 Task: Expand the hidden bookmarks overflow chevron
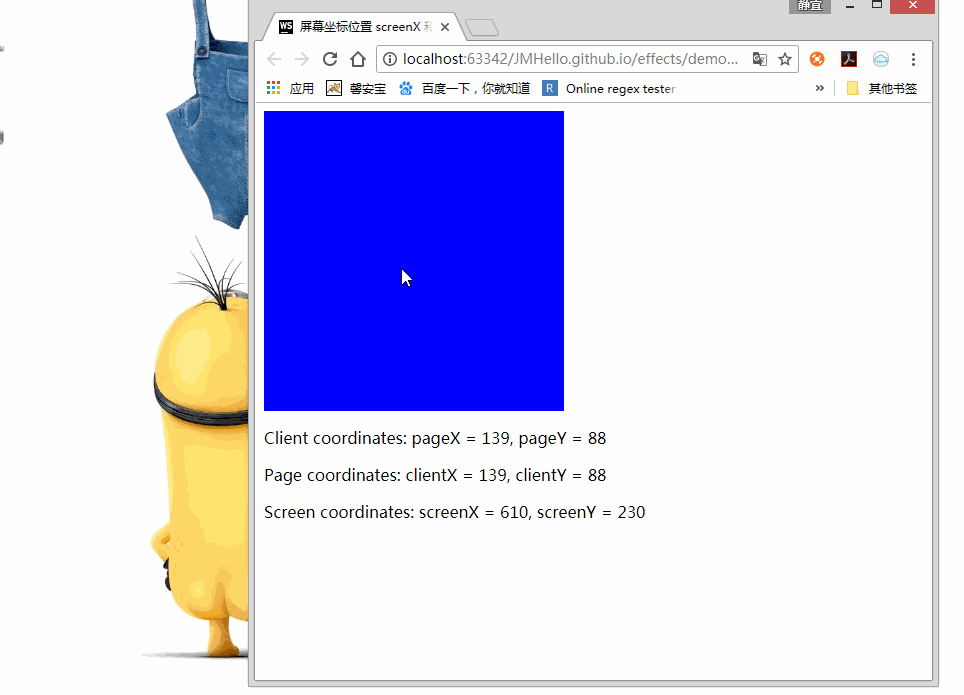820,88
